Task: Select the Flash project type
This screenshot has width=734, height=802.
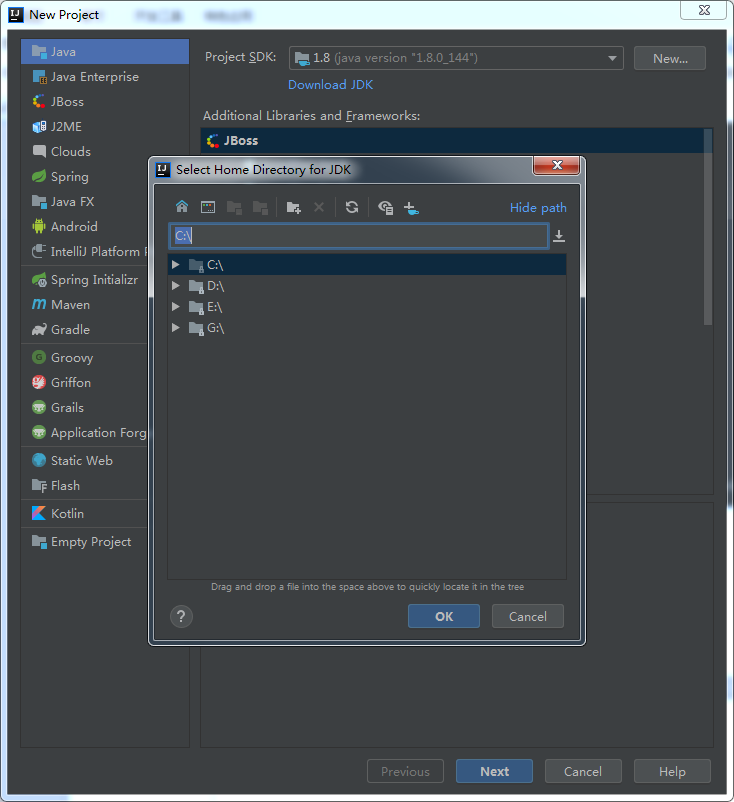Action: point(84,485)
